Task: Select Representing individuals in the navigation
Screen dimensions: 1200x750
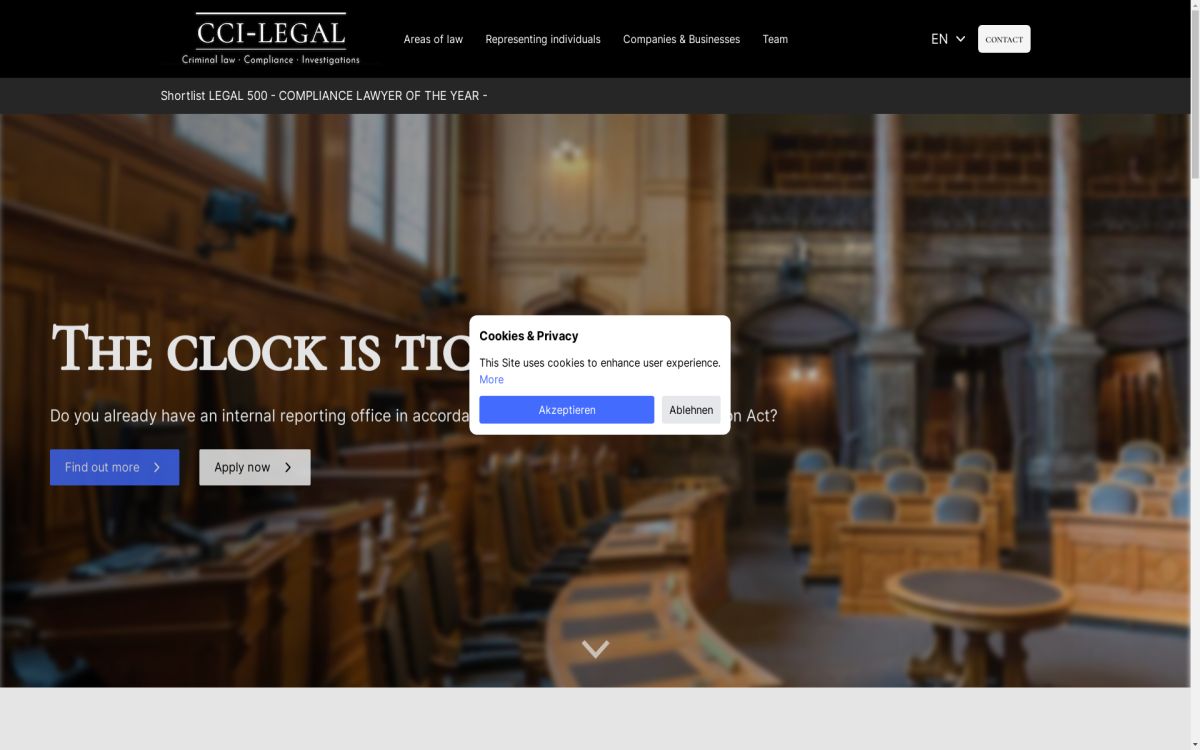Action: coord(542,39)
